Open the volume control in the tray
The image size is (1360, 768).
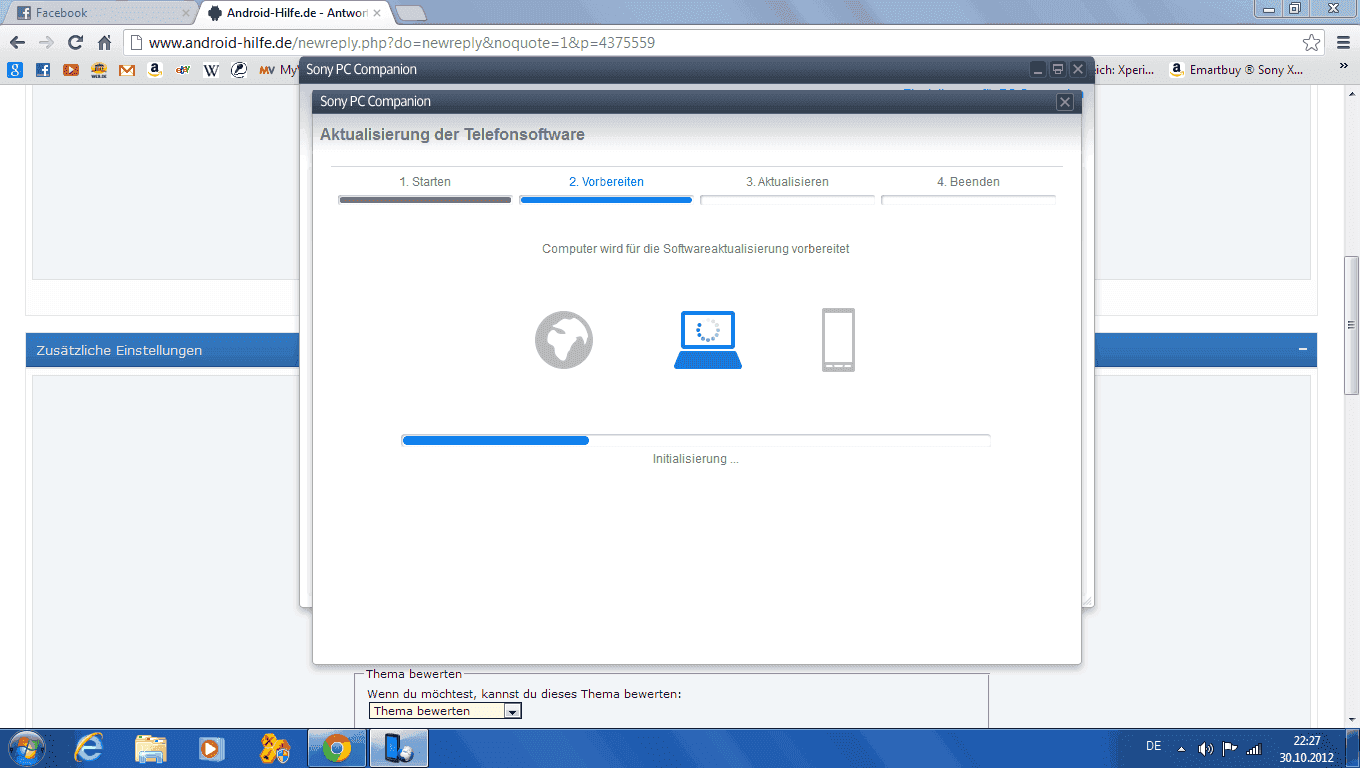point(1205,748)
